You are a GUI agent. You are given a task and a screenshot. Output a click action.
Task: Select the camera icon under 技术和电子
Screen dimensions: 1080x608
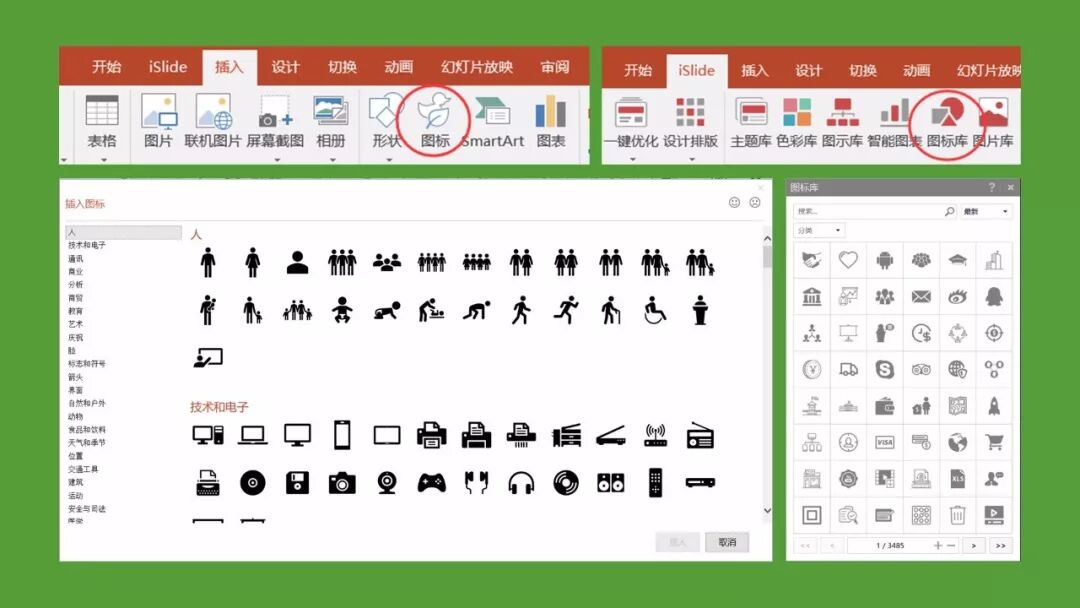click(342, 483)
